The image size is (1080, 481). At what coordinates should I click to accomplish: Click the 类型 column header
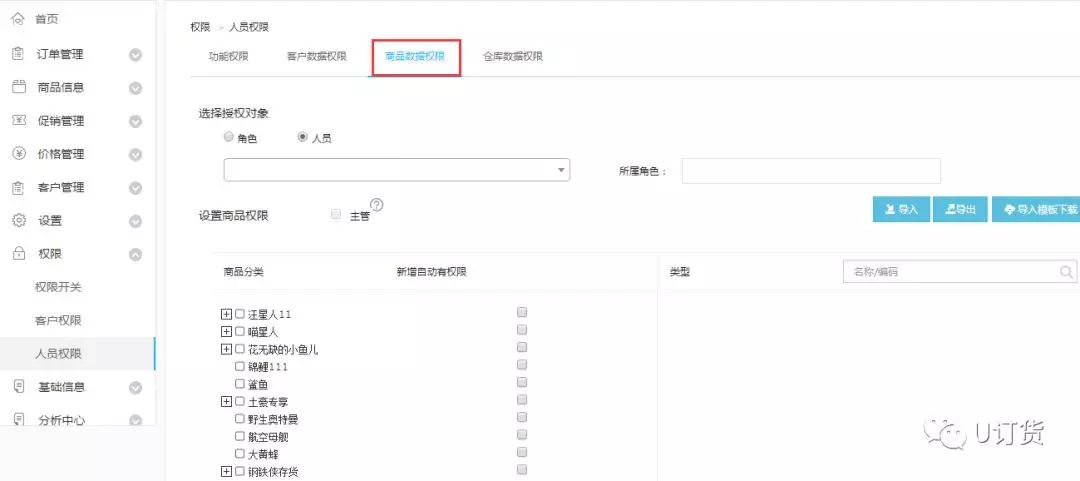point(679,272)
